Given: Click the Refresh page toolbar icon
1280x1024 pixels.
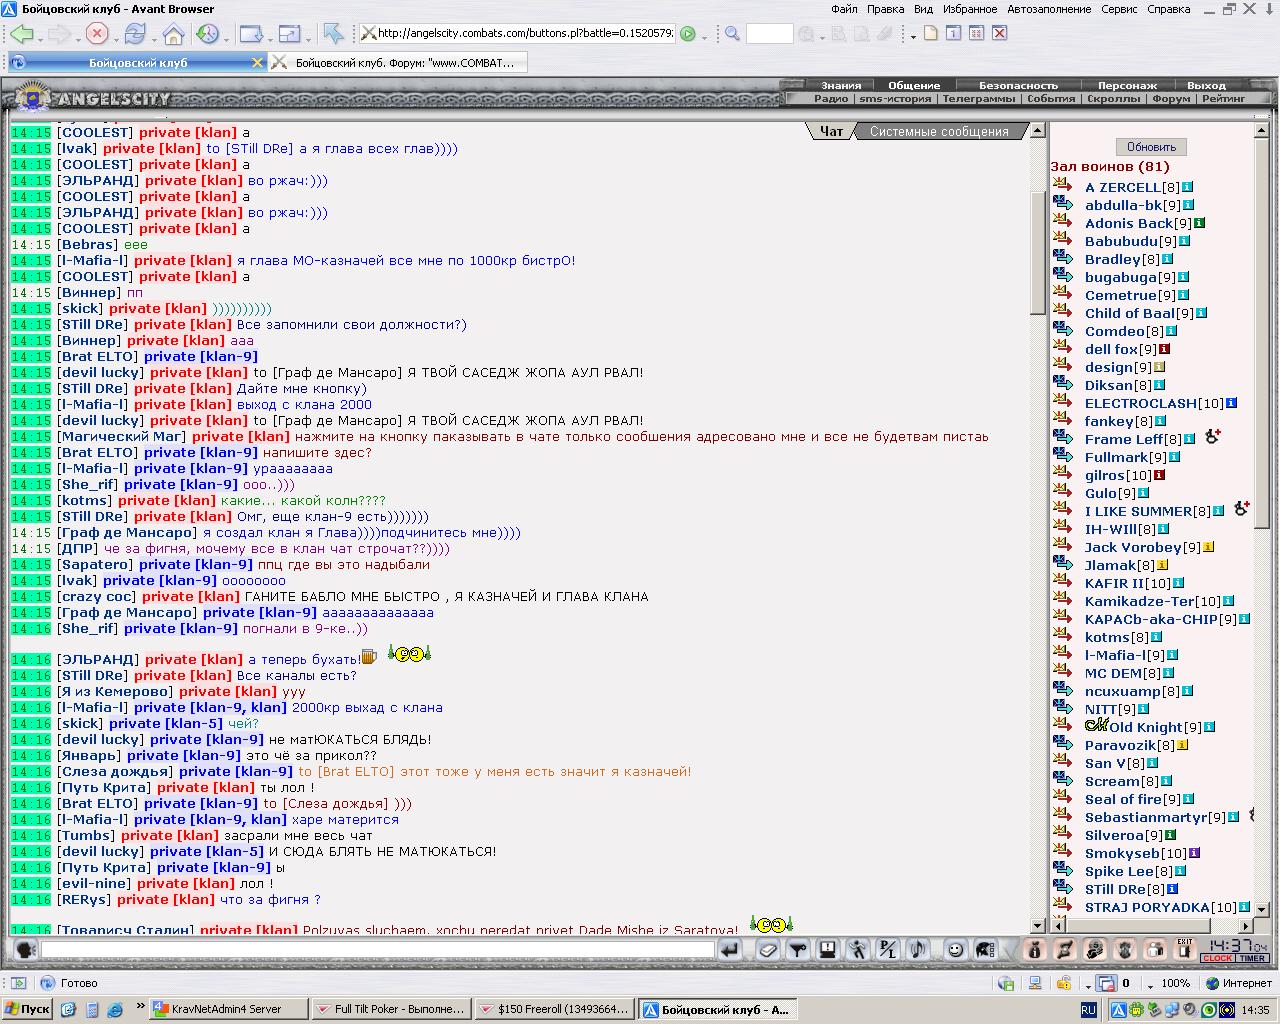Looking at the screenshot, I should point(135,34).
